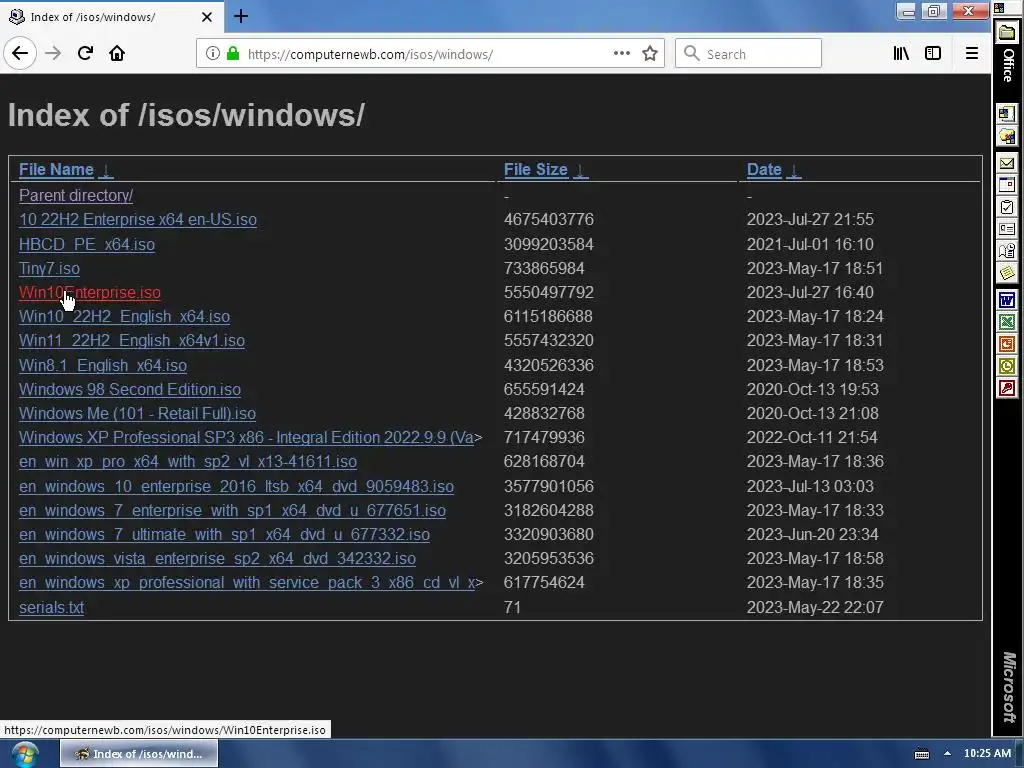The width and height of the screenshot is (1024, 768).
Task: Launch Microsoft Access from the Shortcut Bar
Action: (1007, 389)
